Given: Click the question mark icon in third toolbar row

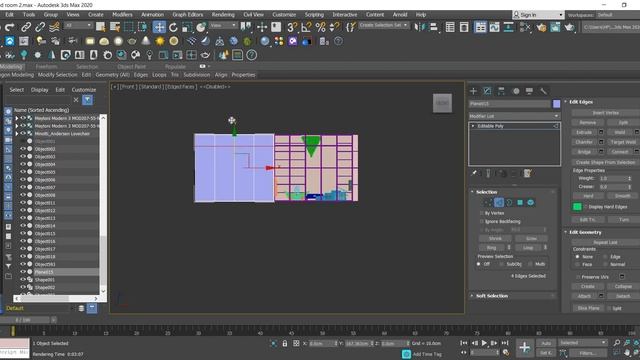Looking at the screenshot, I should tap(251, 55).
